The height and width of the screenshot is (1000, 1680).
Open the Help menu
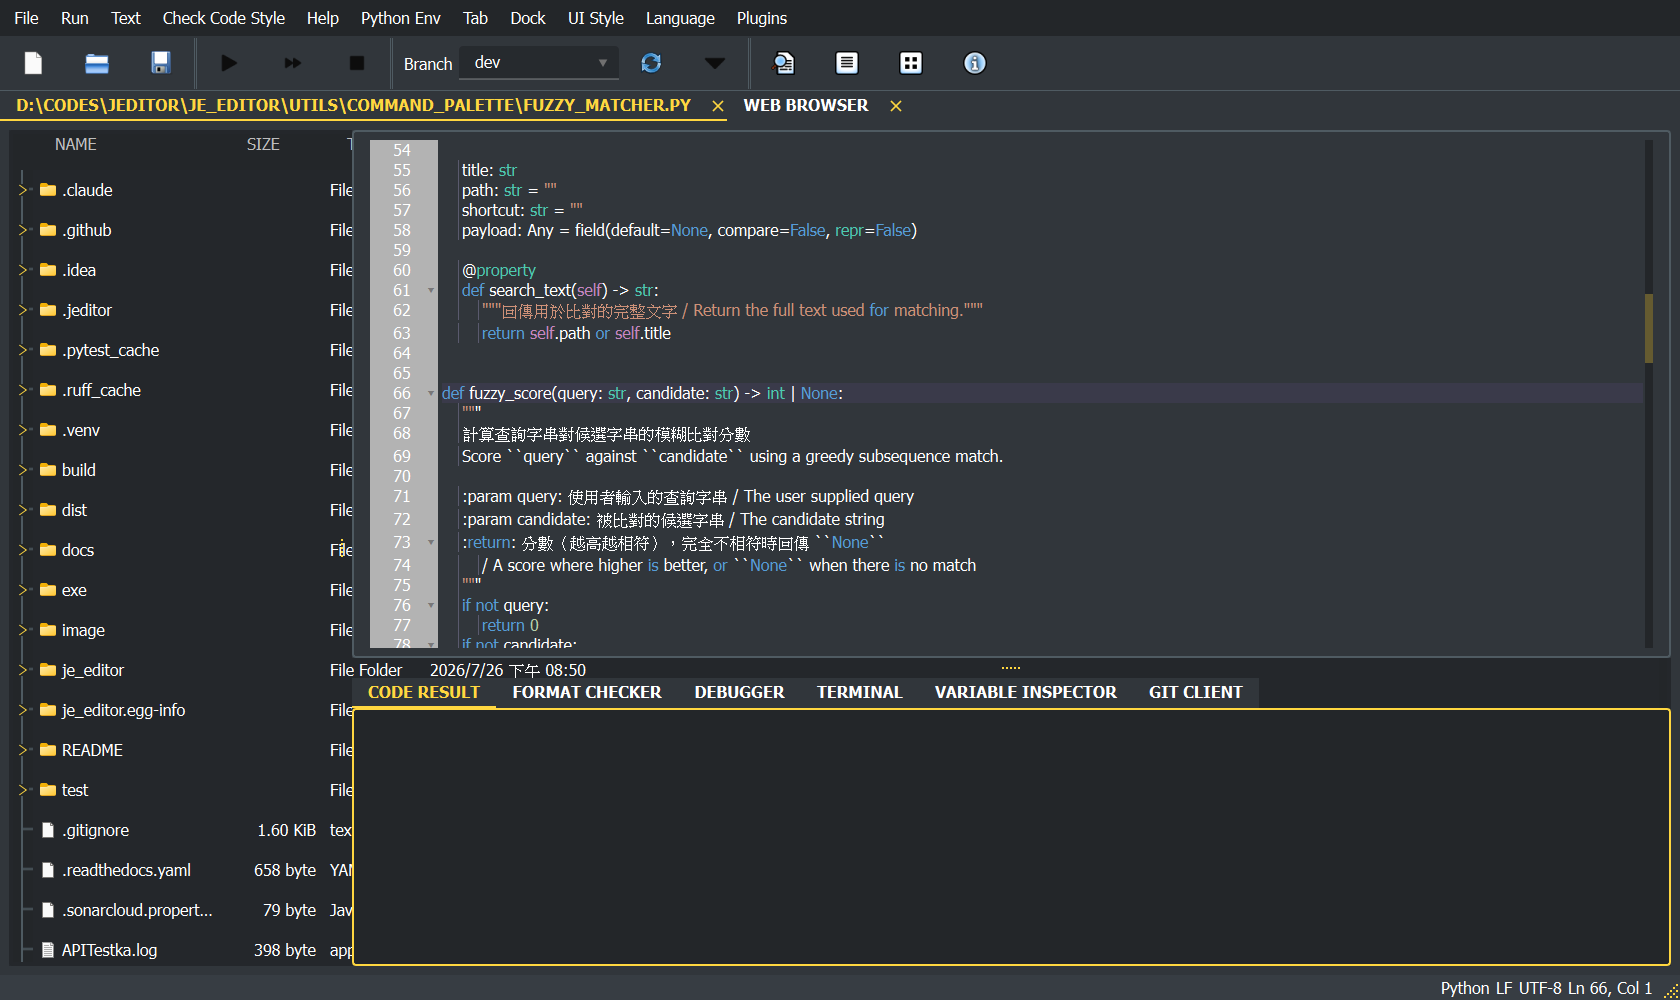(323, 18)
